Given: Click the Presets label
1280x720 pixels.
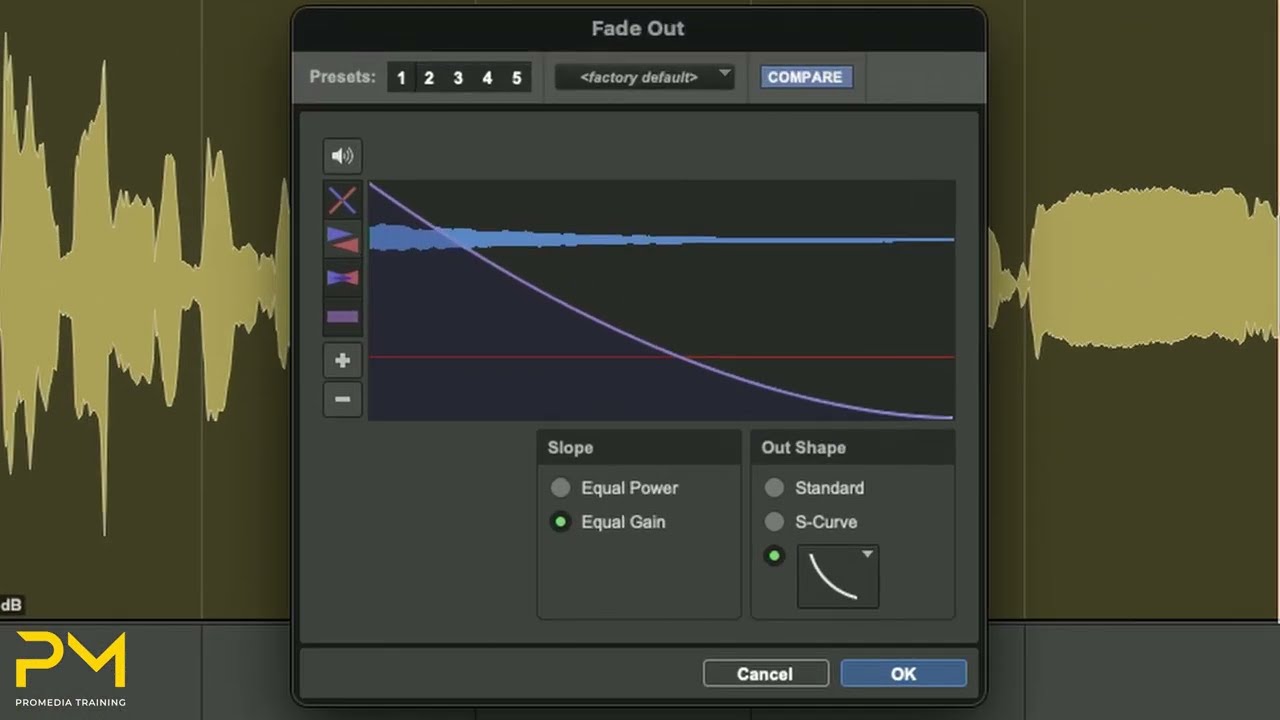Looking at the screenshot, I should pos(342,77).
